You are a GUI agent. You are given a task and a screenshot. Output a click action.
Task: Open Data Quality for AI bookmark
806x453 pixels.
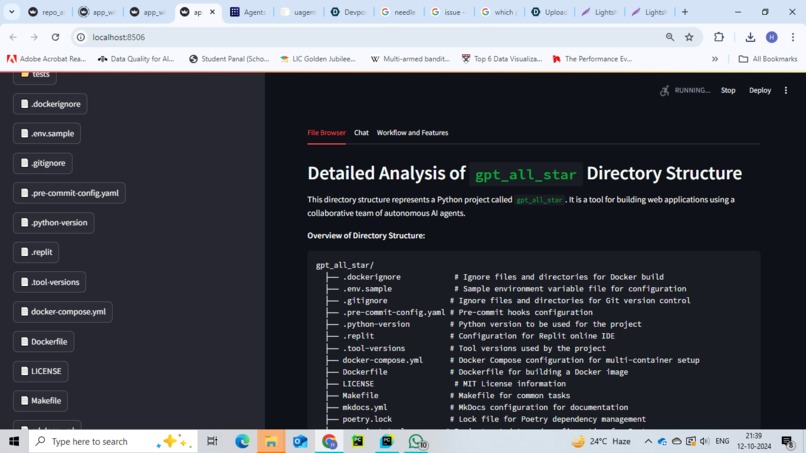(136, 59)
